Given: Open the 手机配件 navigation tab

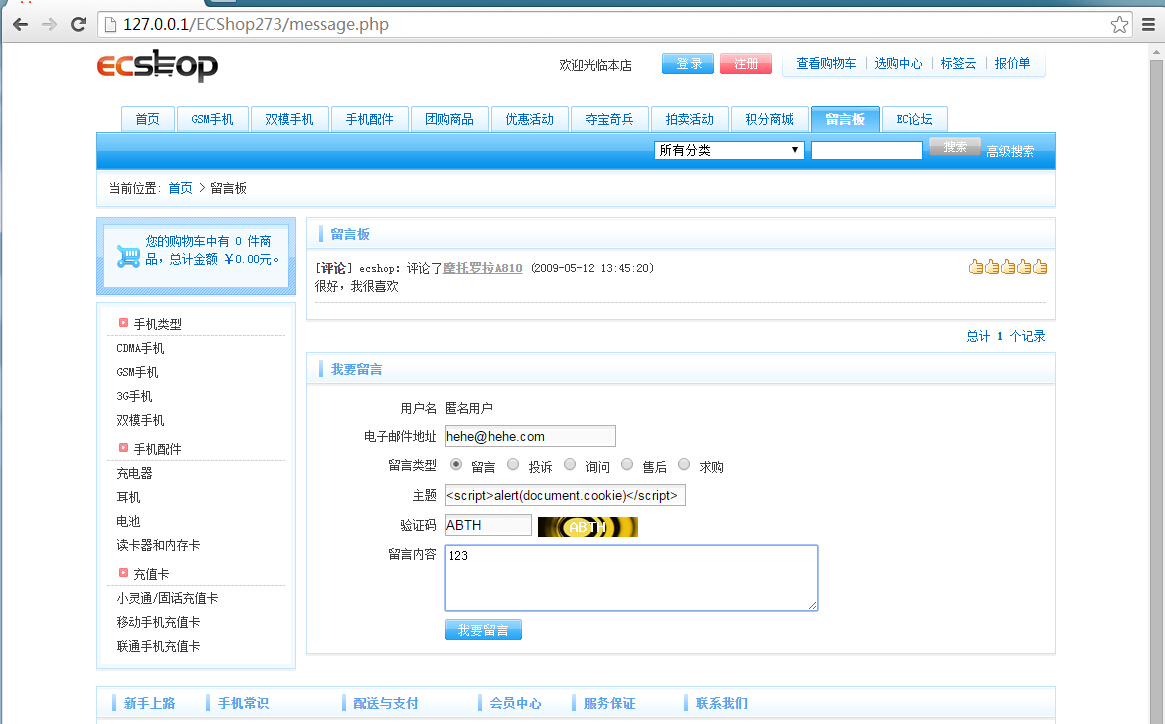Looking at the screenshot, I should coord(369,119).
